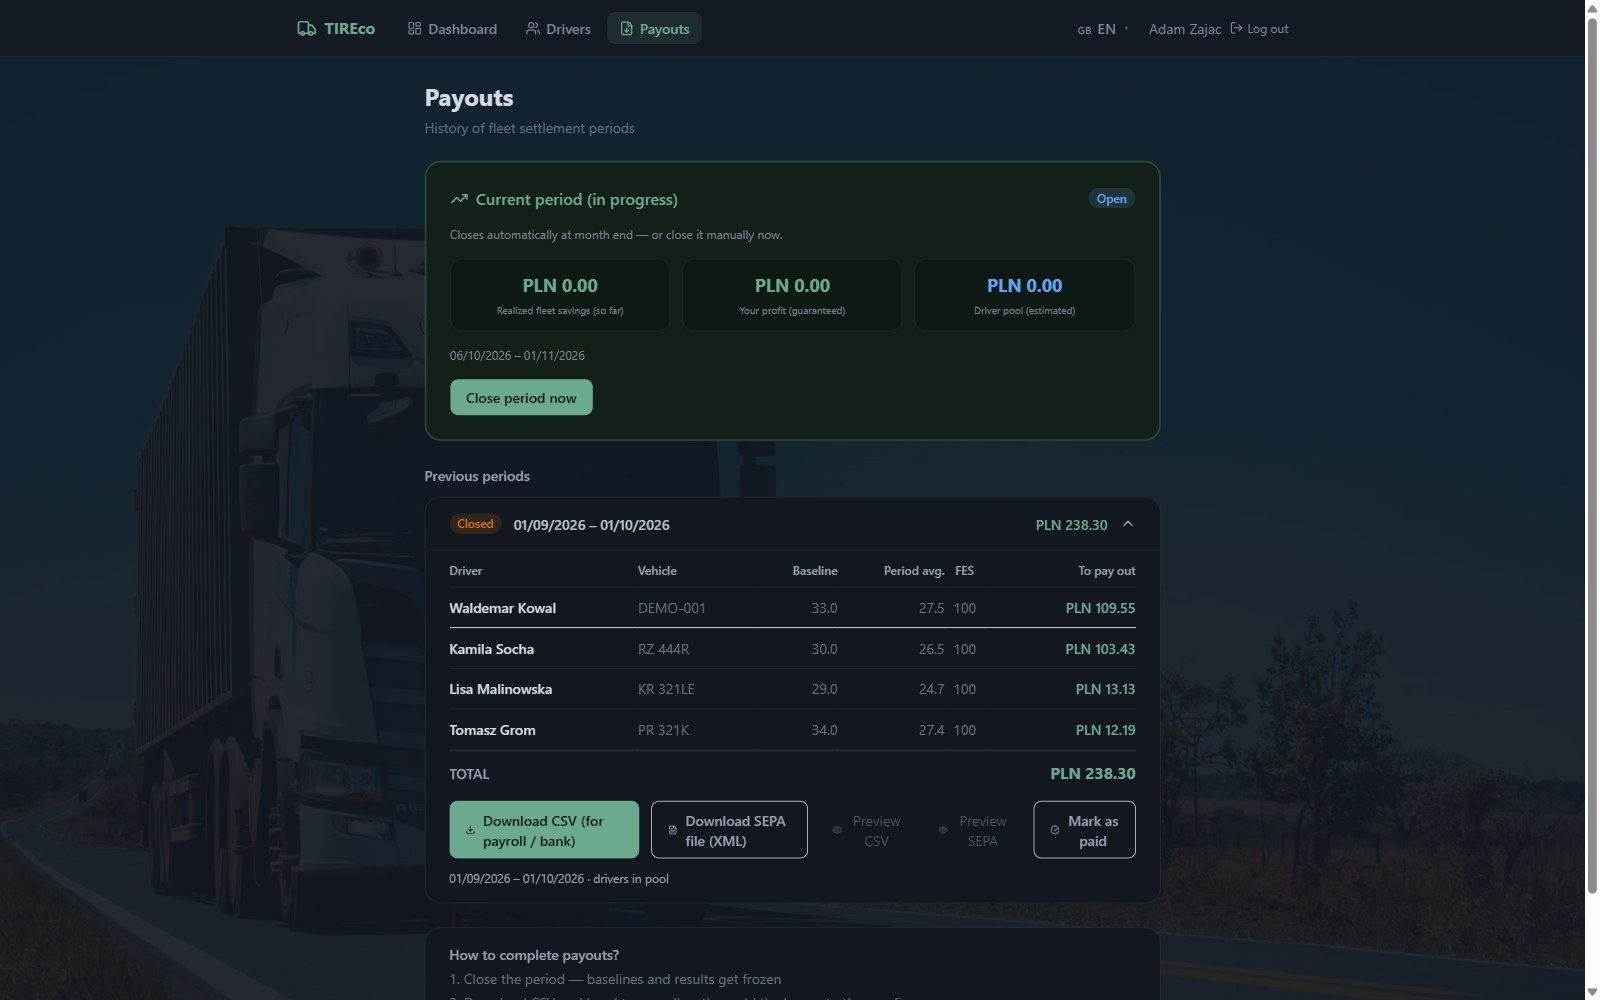Click the GB flag language icon
Image resolution: width=1600 pixels, height=1000 pixels.
1084,30
